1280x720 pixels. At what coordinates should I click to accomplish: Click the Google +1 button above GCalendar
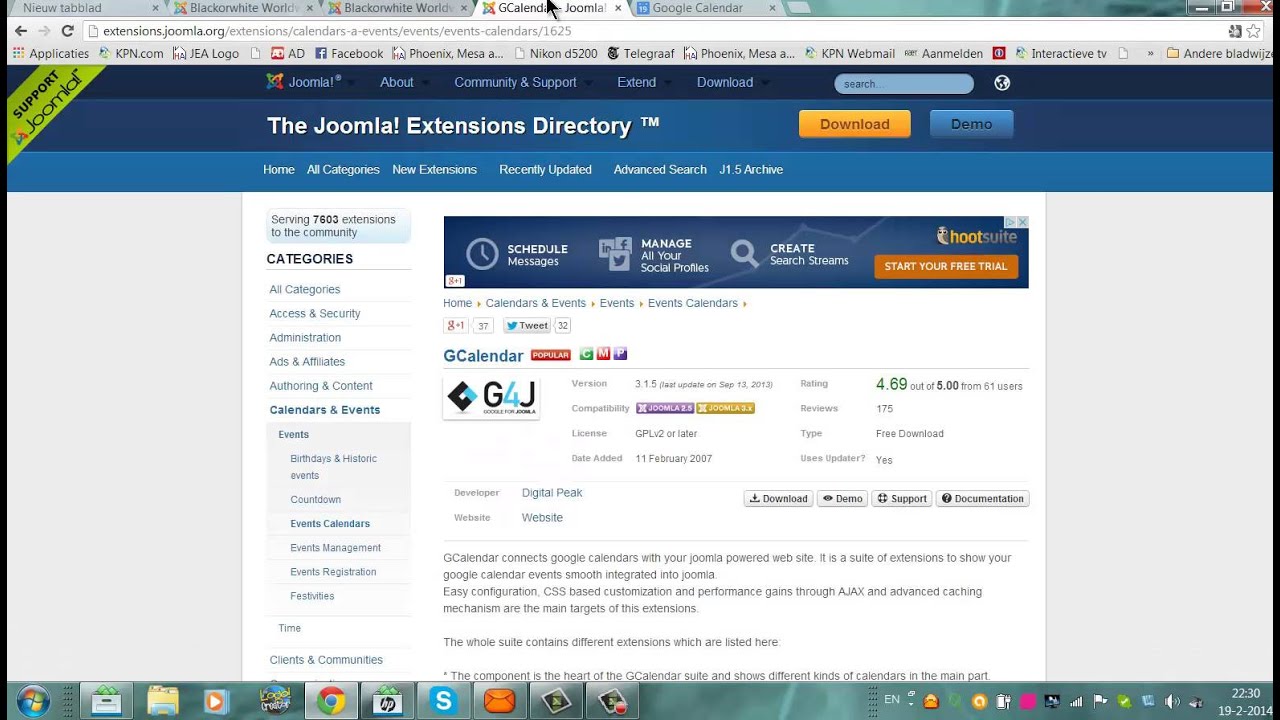click(x=456, y=325)
